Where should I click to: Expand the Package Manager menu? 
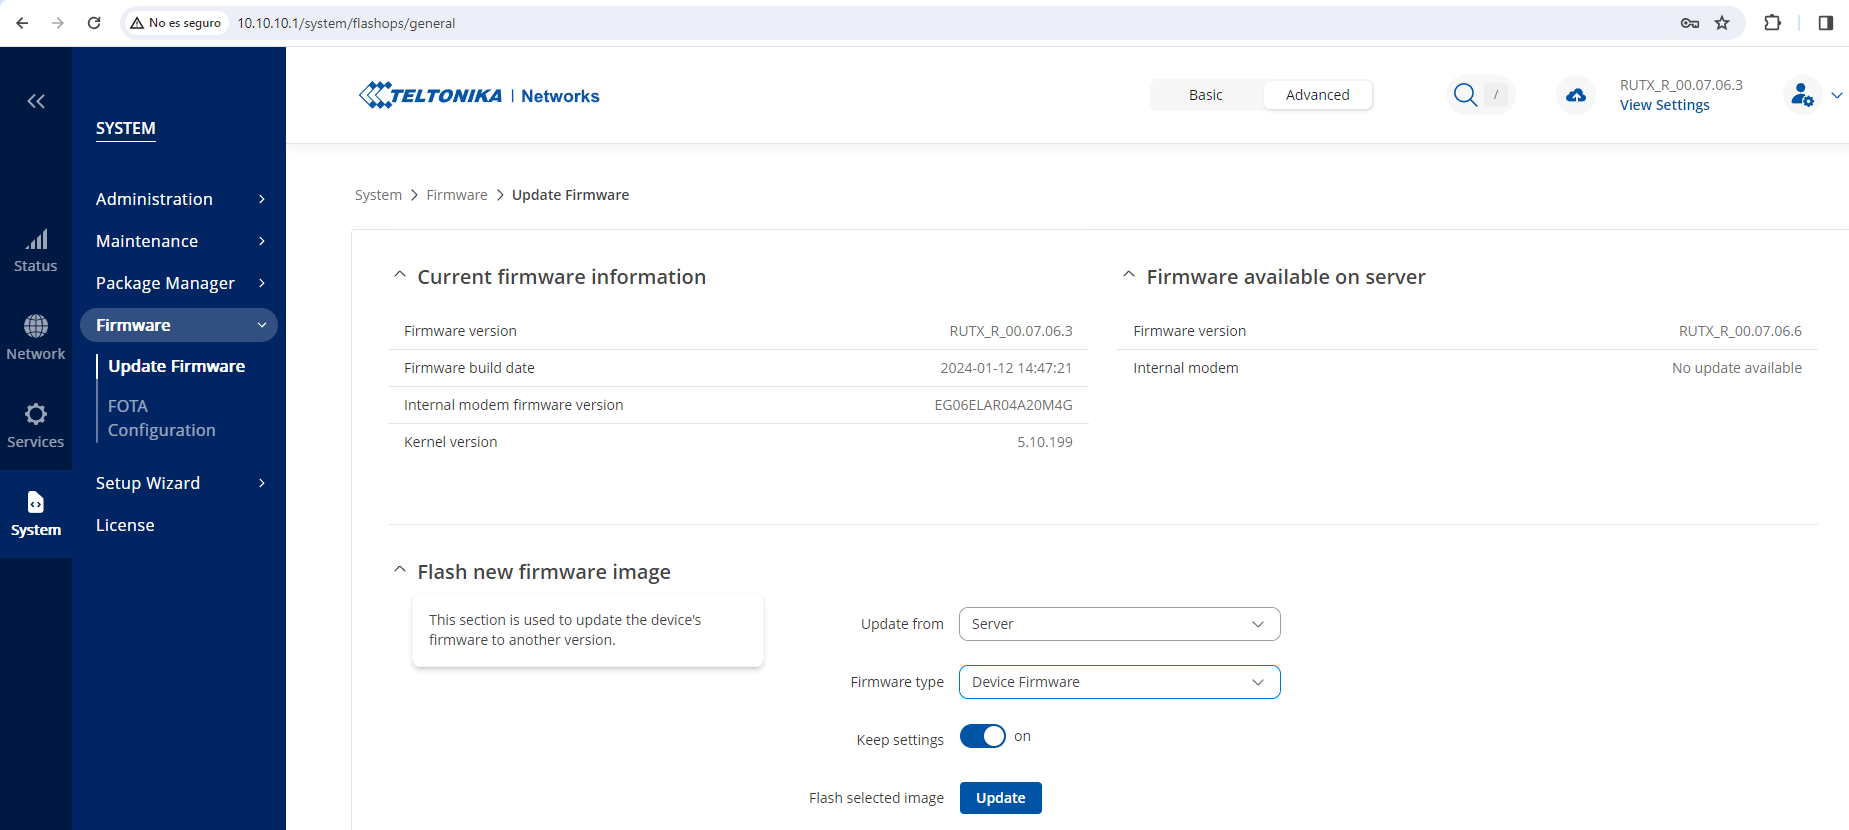178,283
